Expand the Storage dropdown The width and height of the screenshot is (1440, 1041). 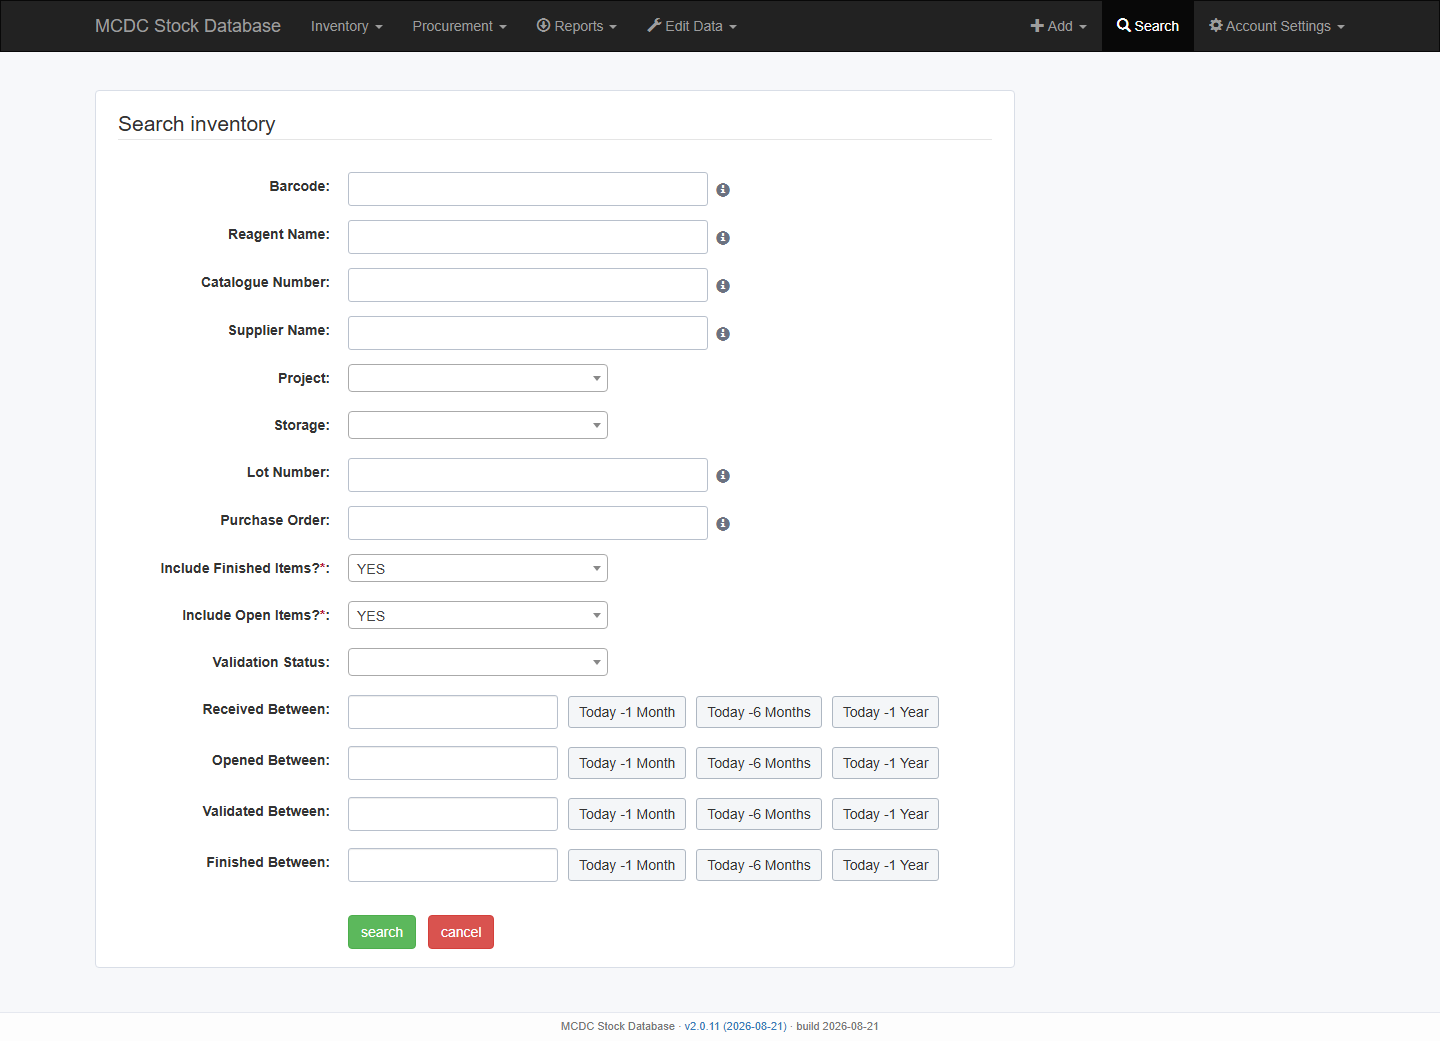coord(478,425)
